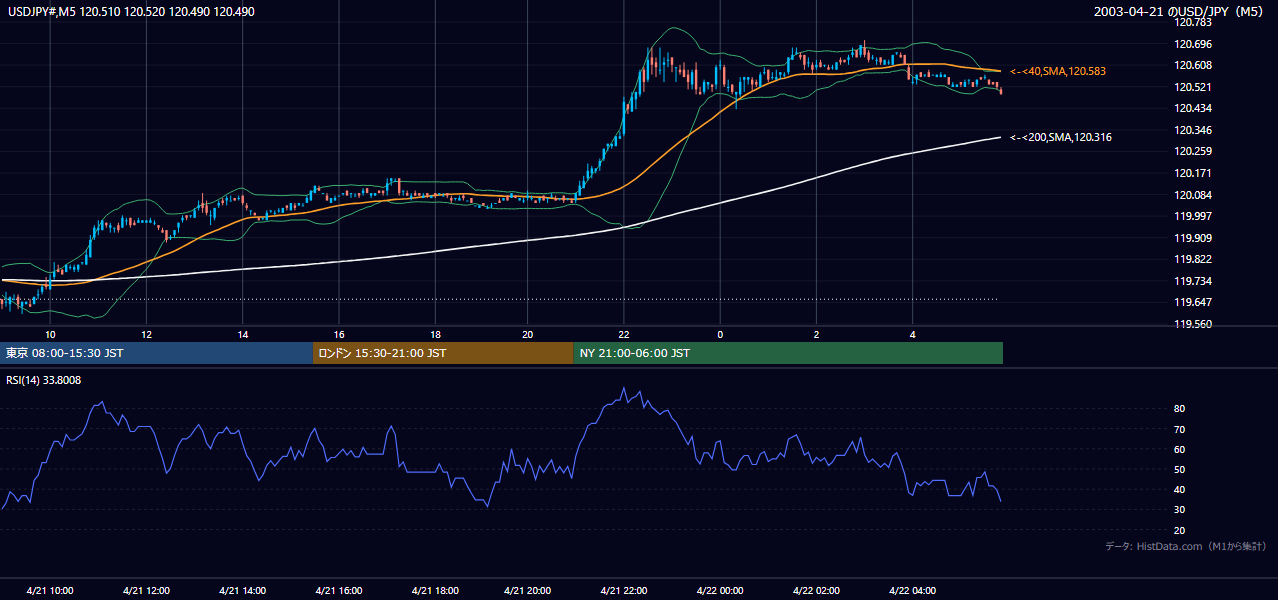Screen dimensions: 1278x600
Task: Click price axis value 119.822
Action: [x=1194, y=259]
